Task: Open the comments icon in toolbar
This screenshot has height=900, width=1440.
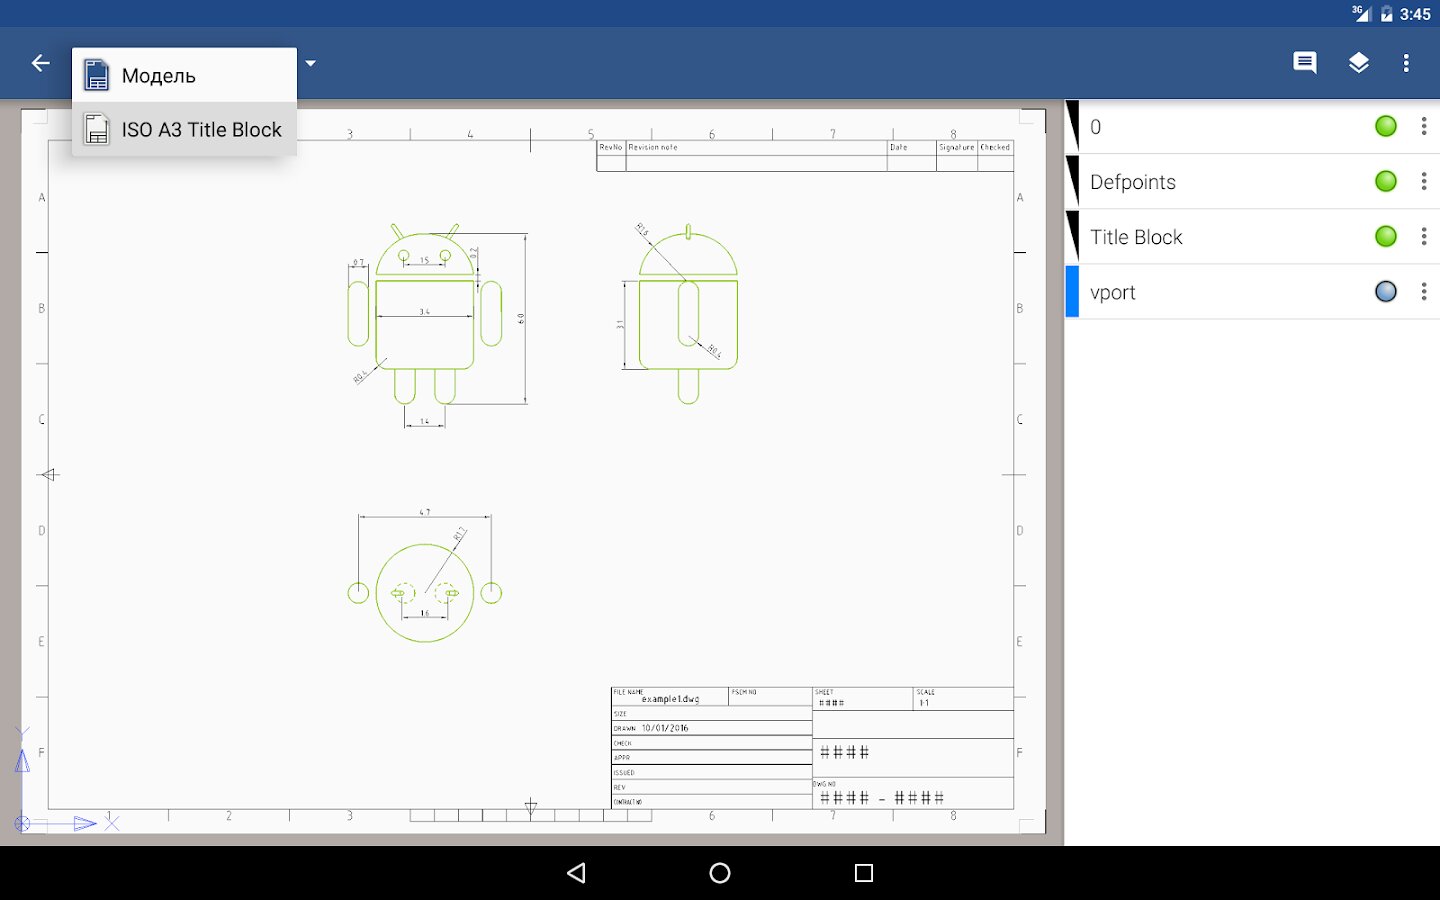Action: 1304,63
